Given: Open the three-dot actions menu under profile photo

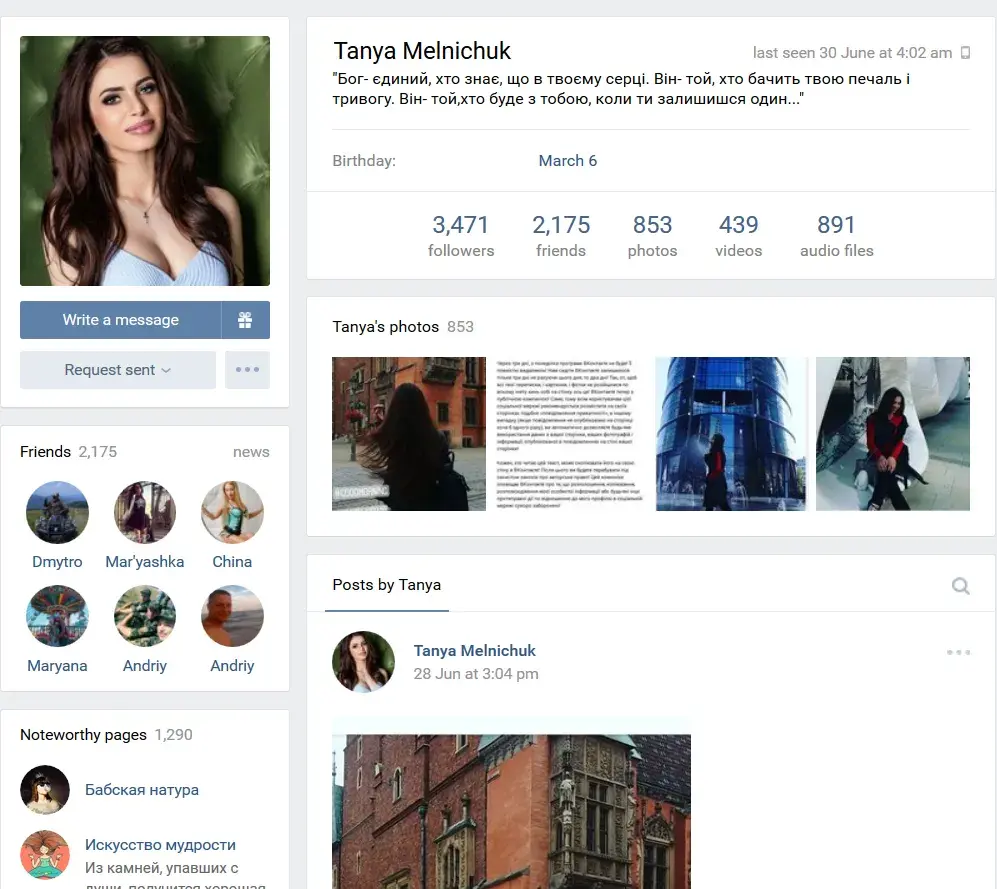Looking at the screenshot, I should pos(247,370).
